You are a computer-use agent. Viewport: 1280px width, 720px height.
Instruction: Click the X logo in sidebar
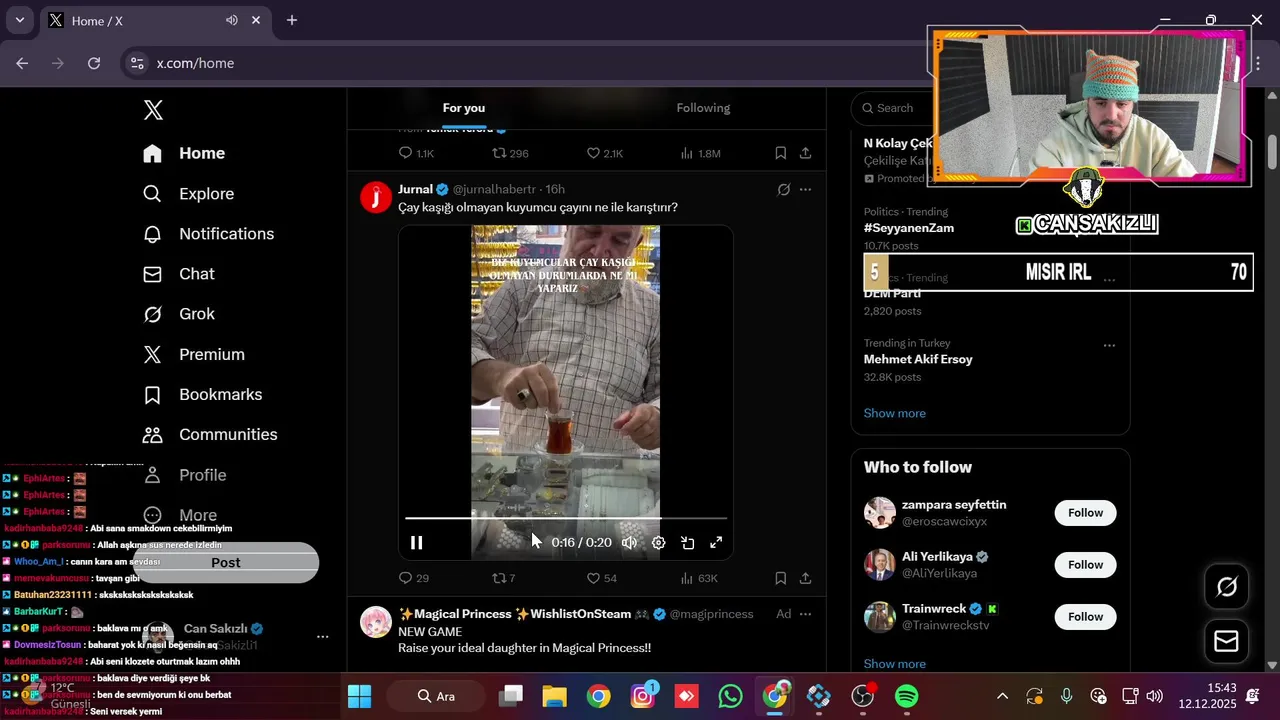tap(153, 110)
